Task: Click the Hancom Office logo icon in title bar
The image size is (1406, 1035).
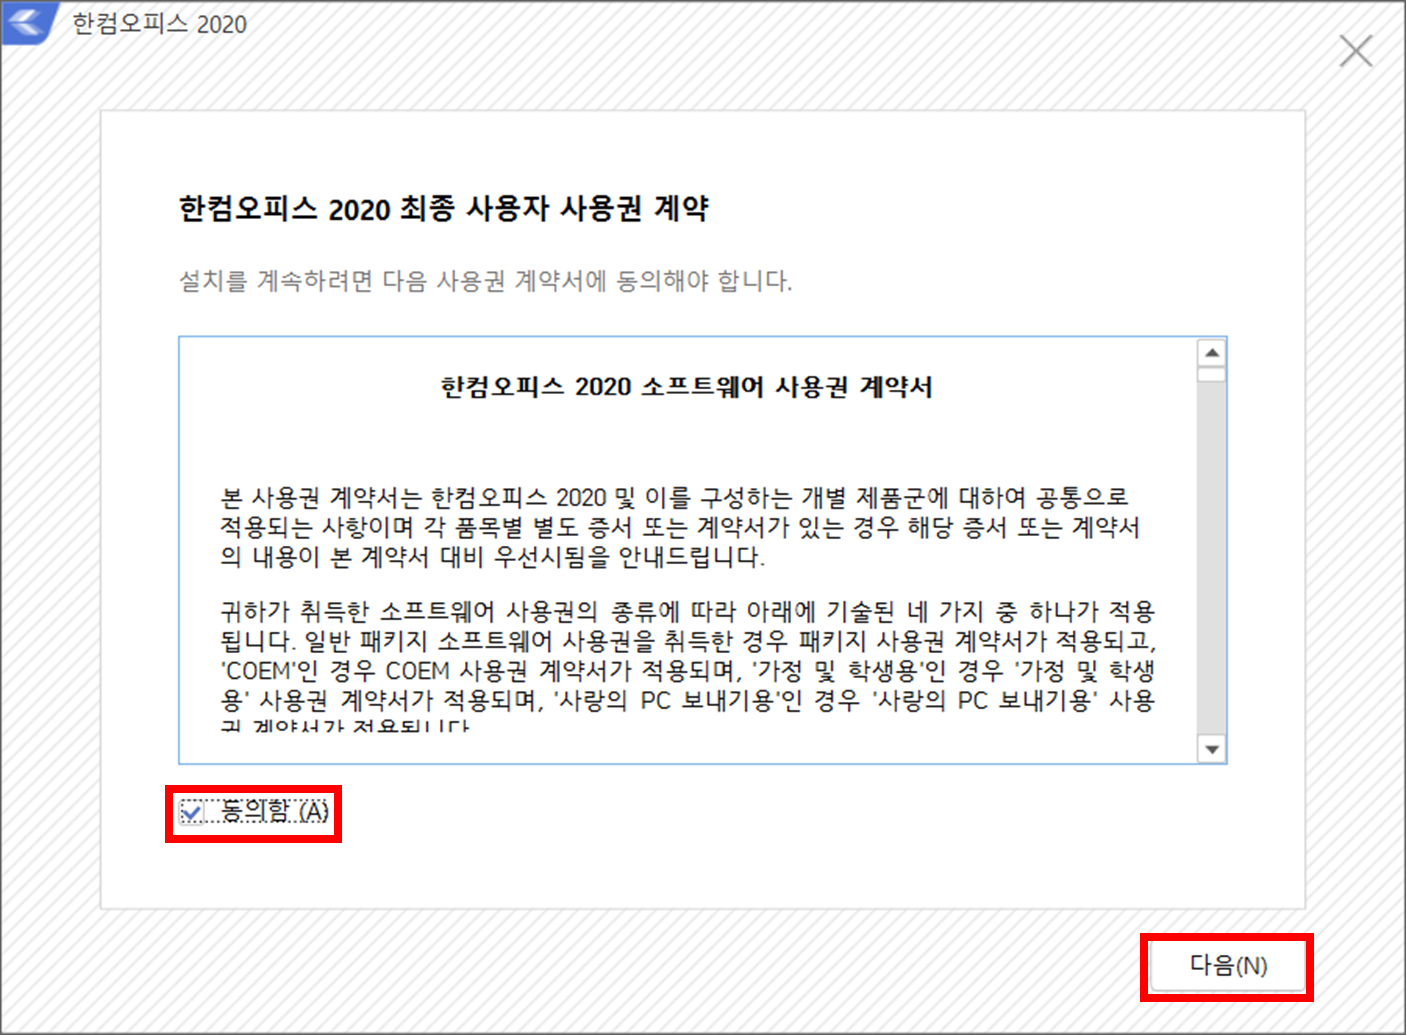Action: [29, 22]
